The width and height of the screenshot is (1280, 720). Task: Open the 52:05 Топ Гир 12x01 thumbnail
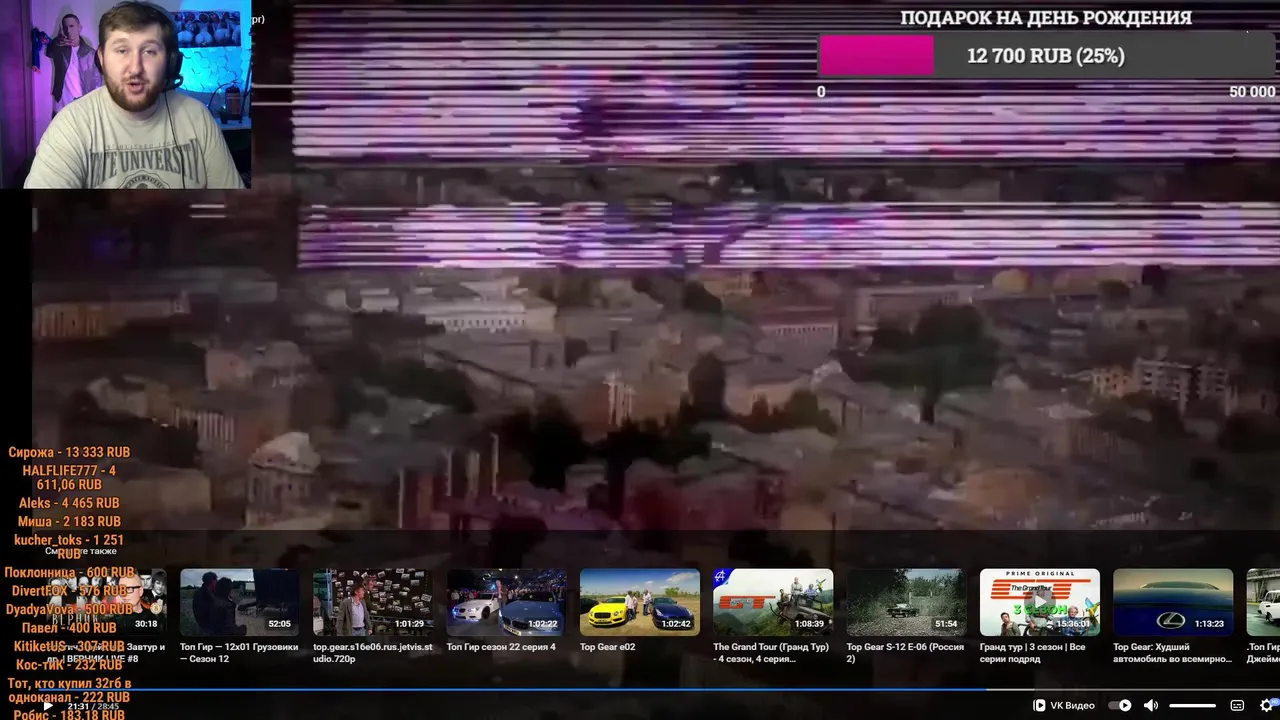(239, 602)
